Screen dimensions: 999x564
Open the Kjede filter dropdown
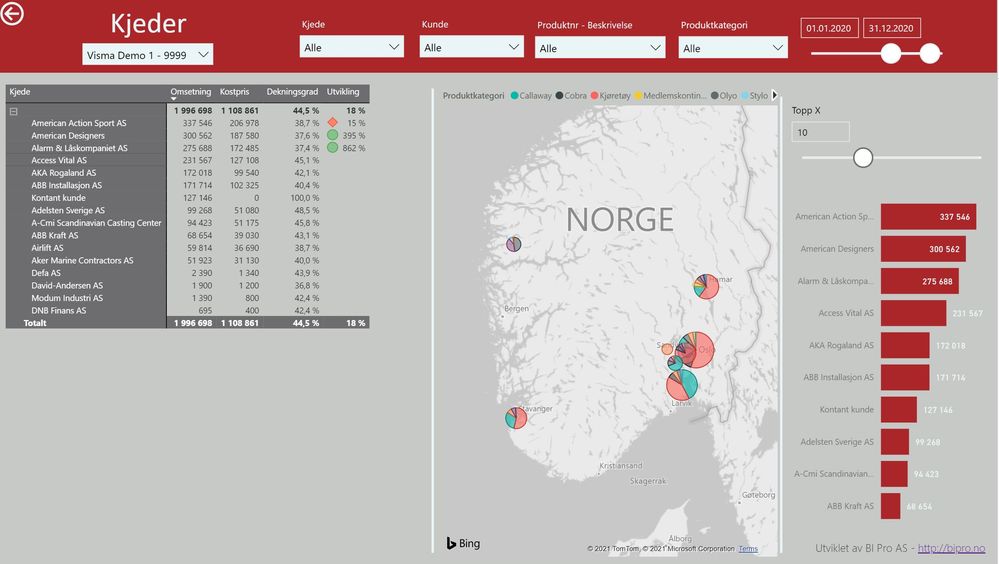(x=351, y=47)
